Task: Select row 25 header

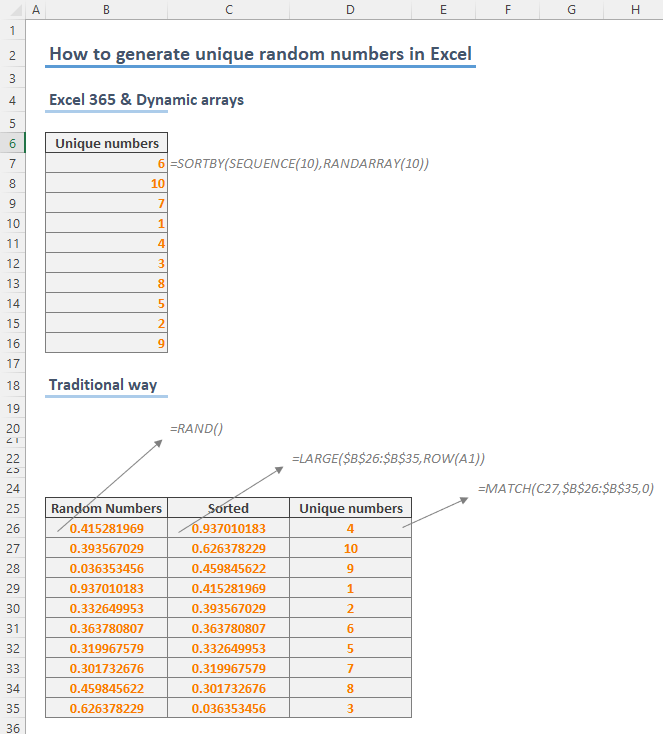Action: 13,508
